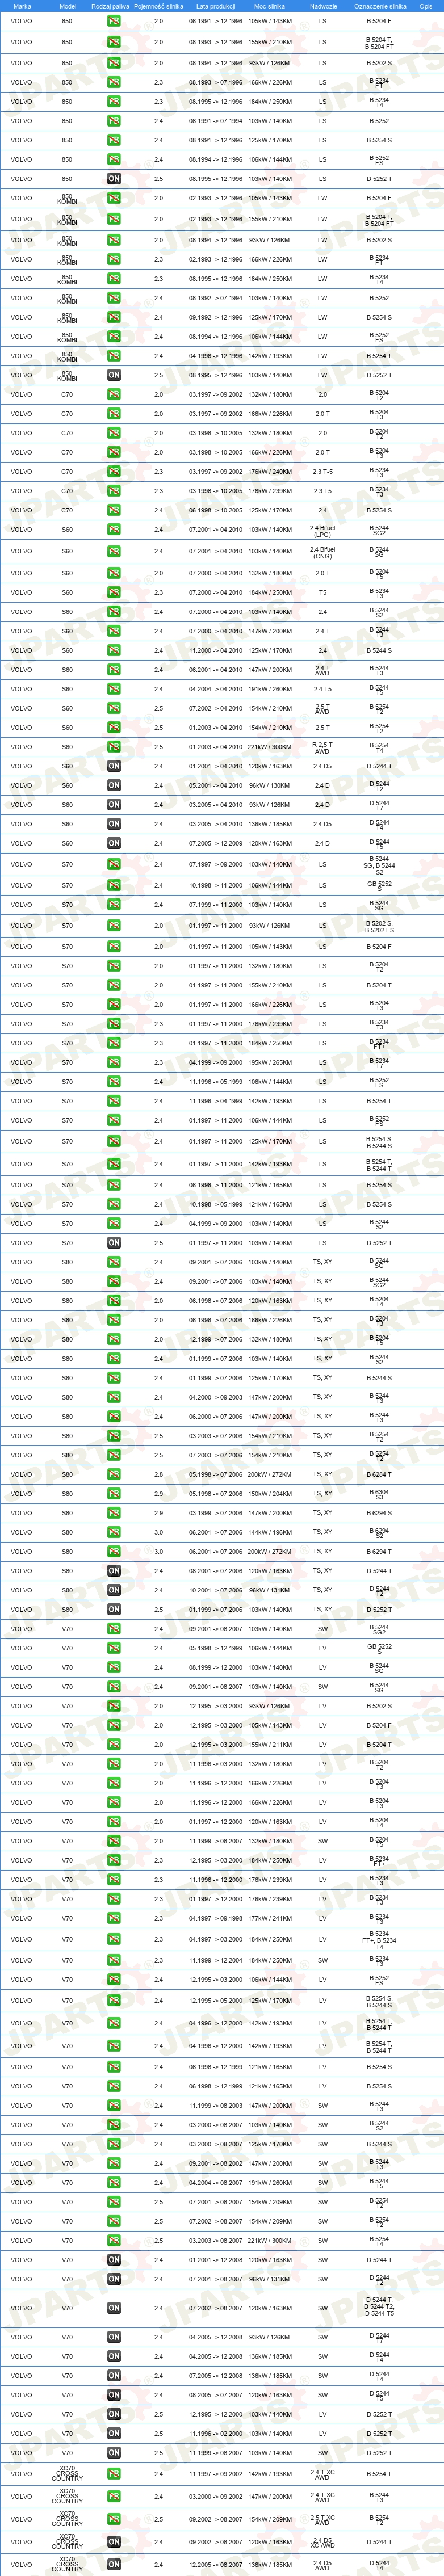Click the 2.4 Bifuel (LPG) cell

point(323,530)
